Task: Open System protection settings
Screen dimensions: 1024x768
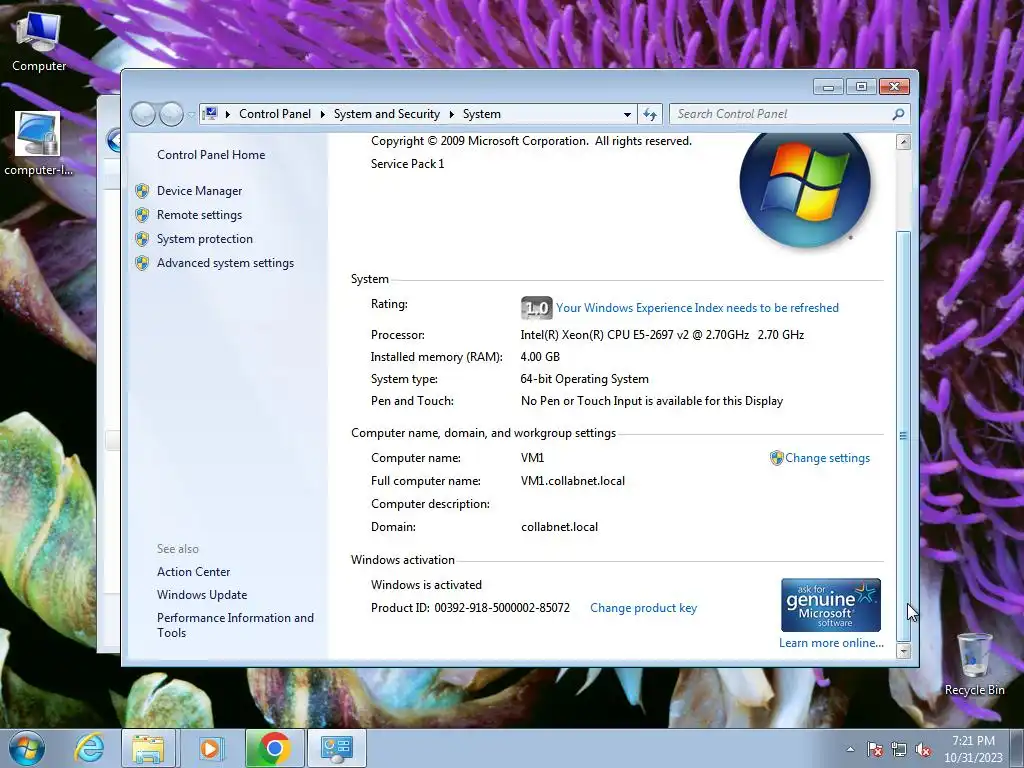Action: pyautogui.click(x=204, y=239)
